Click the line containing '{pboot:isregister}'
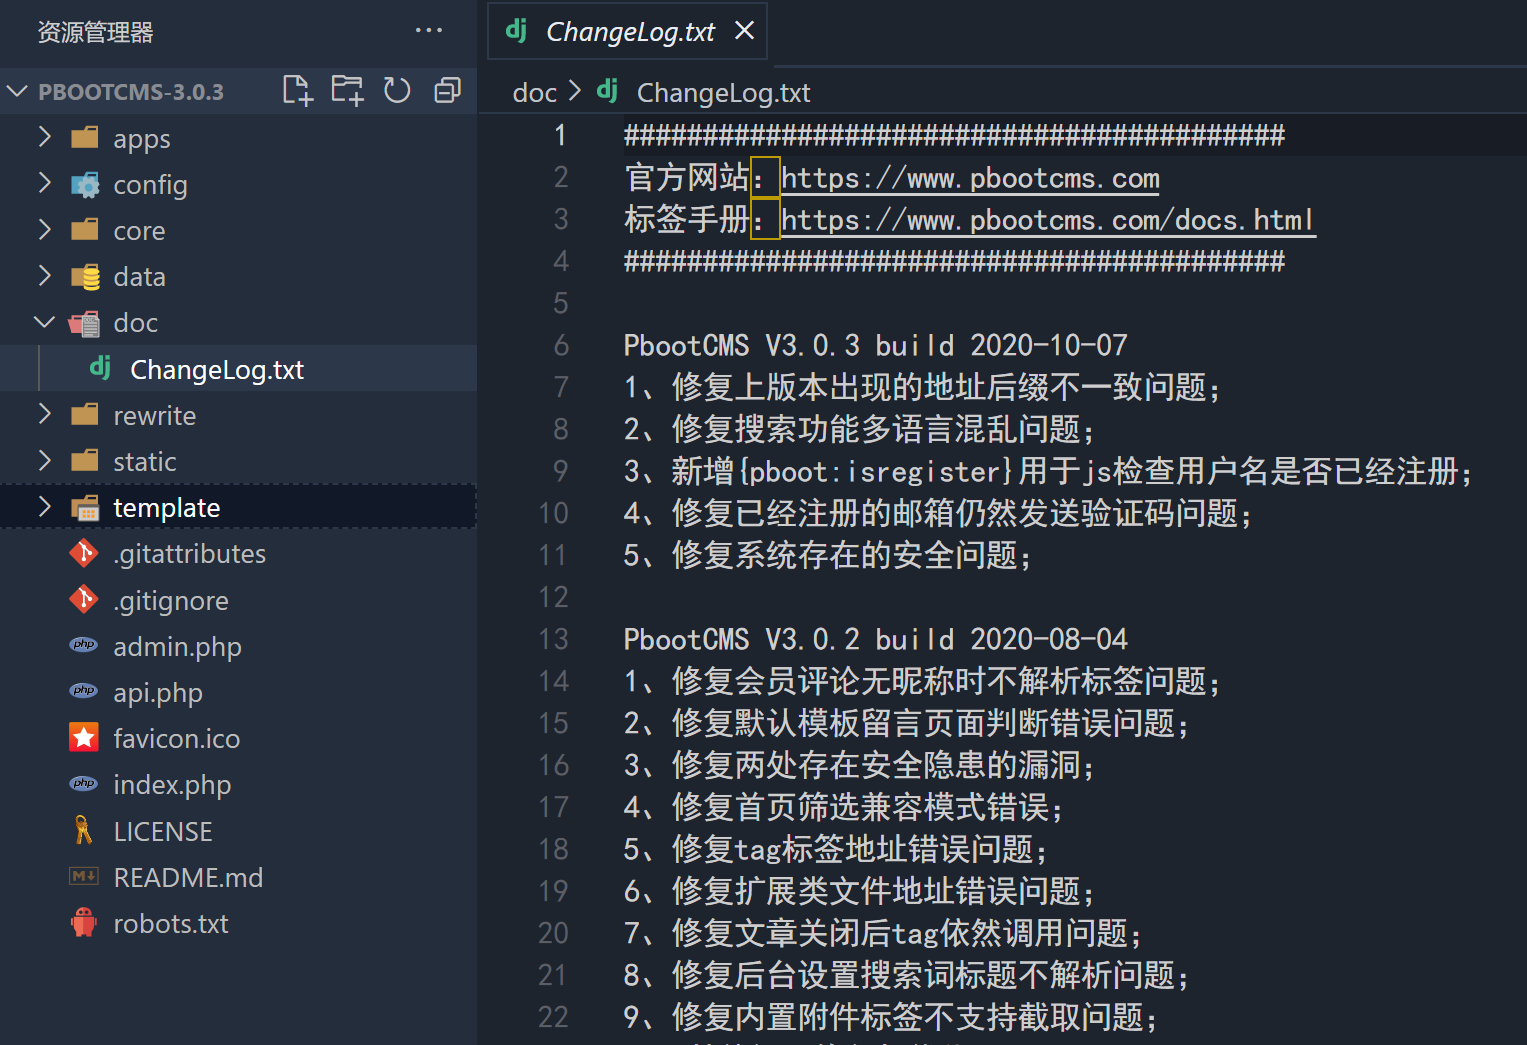The height and width of the screenshot is (1045, 1527). (1048, 471)
